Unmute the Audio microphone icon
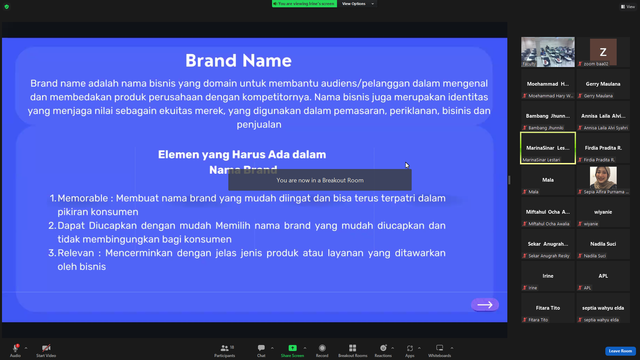Viewport: 640px width, 360px height. click(16, 348)
